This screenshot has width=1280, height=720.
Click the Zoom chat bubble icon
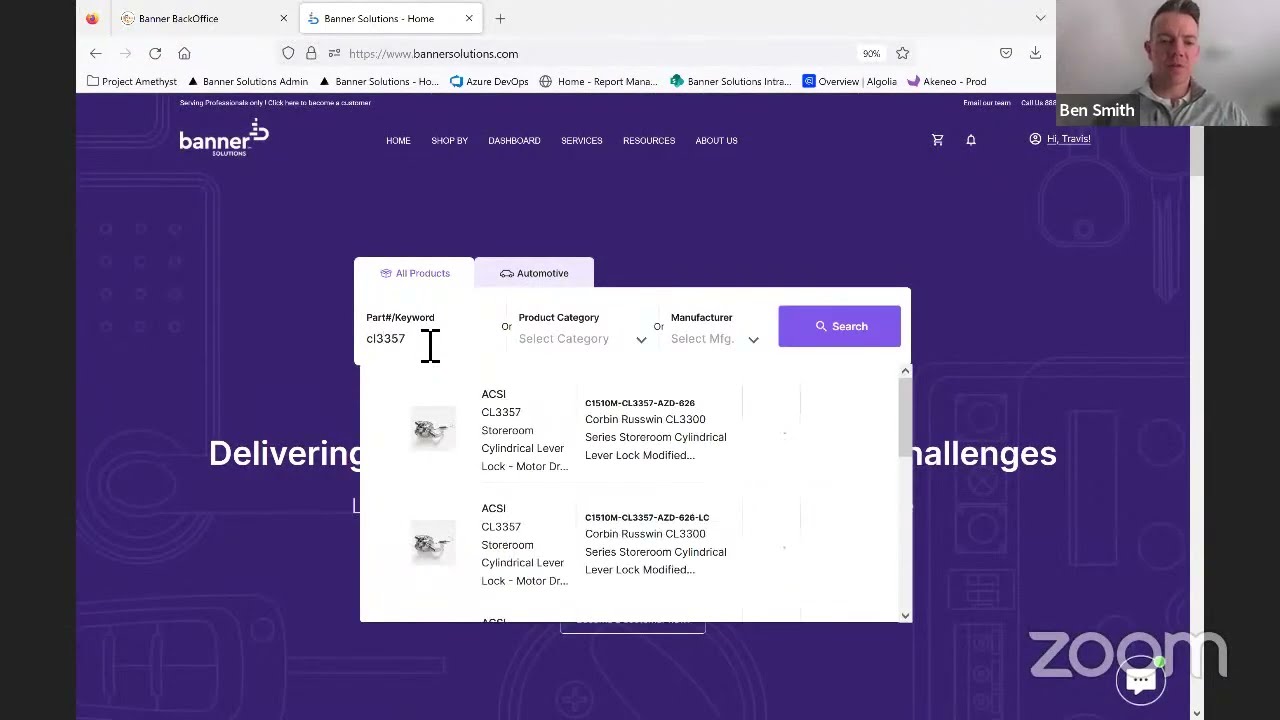click(1140, 679)
